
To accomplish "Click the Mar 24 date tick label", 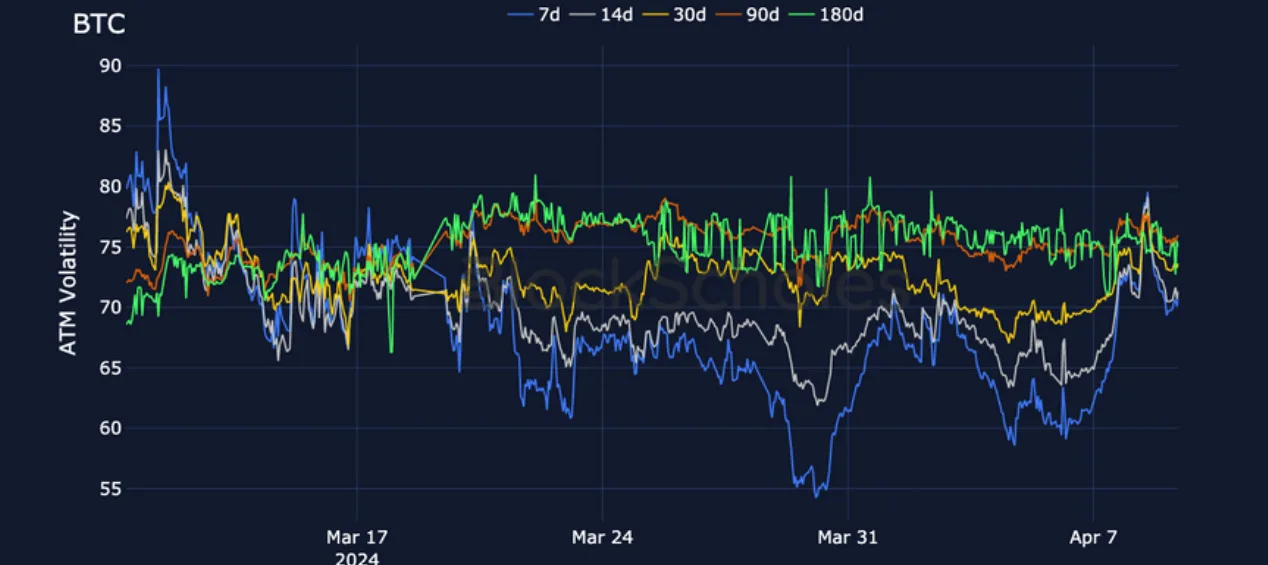I will point(602,538).
